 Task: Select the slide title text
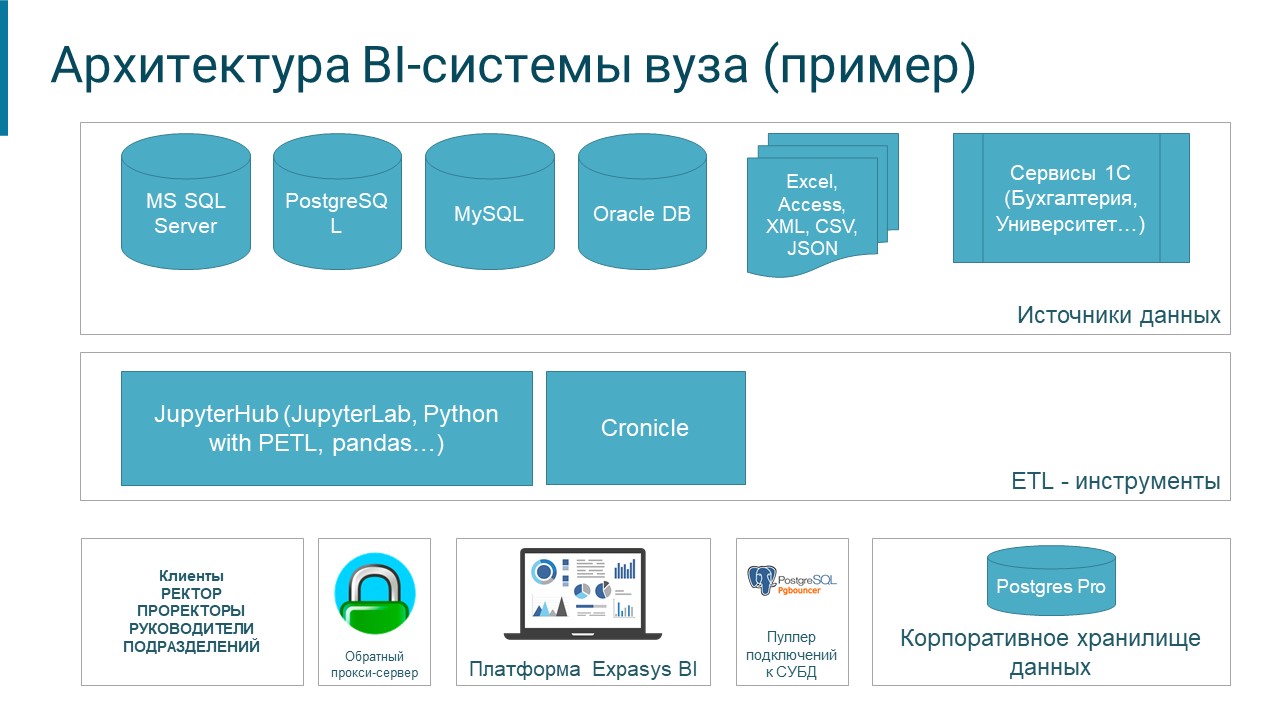[512, 67]
